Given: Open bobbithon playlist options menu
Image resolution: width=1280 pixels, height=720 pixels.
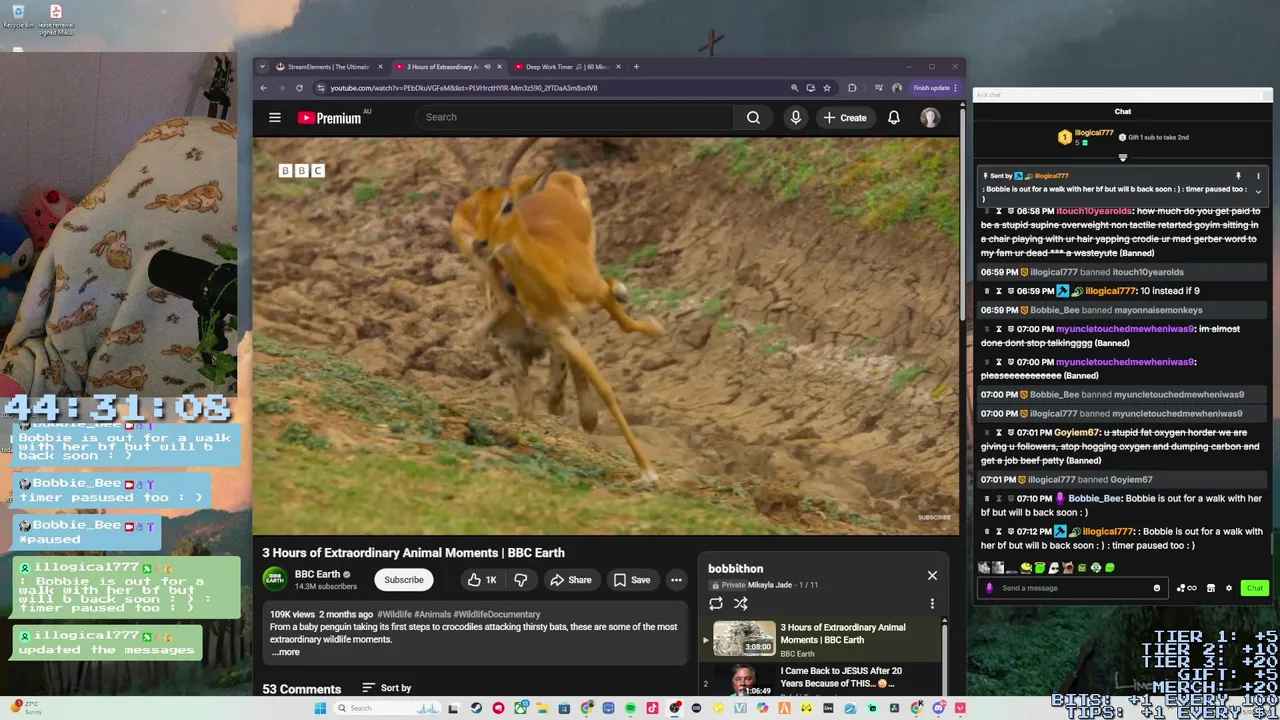Looking at the screenshot, I should [x=932, y=603].
